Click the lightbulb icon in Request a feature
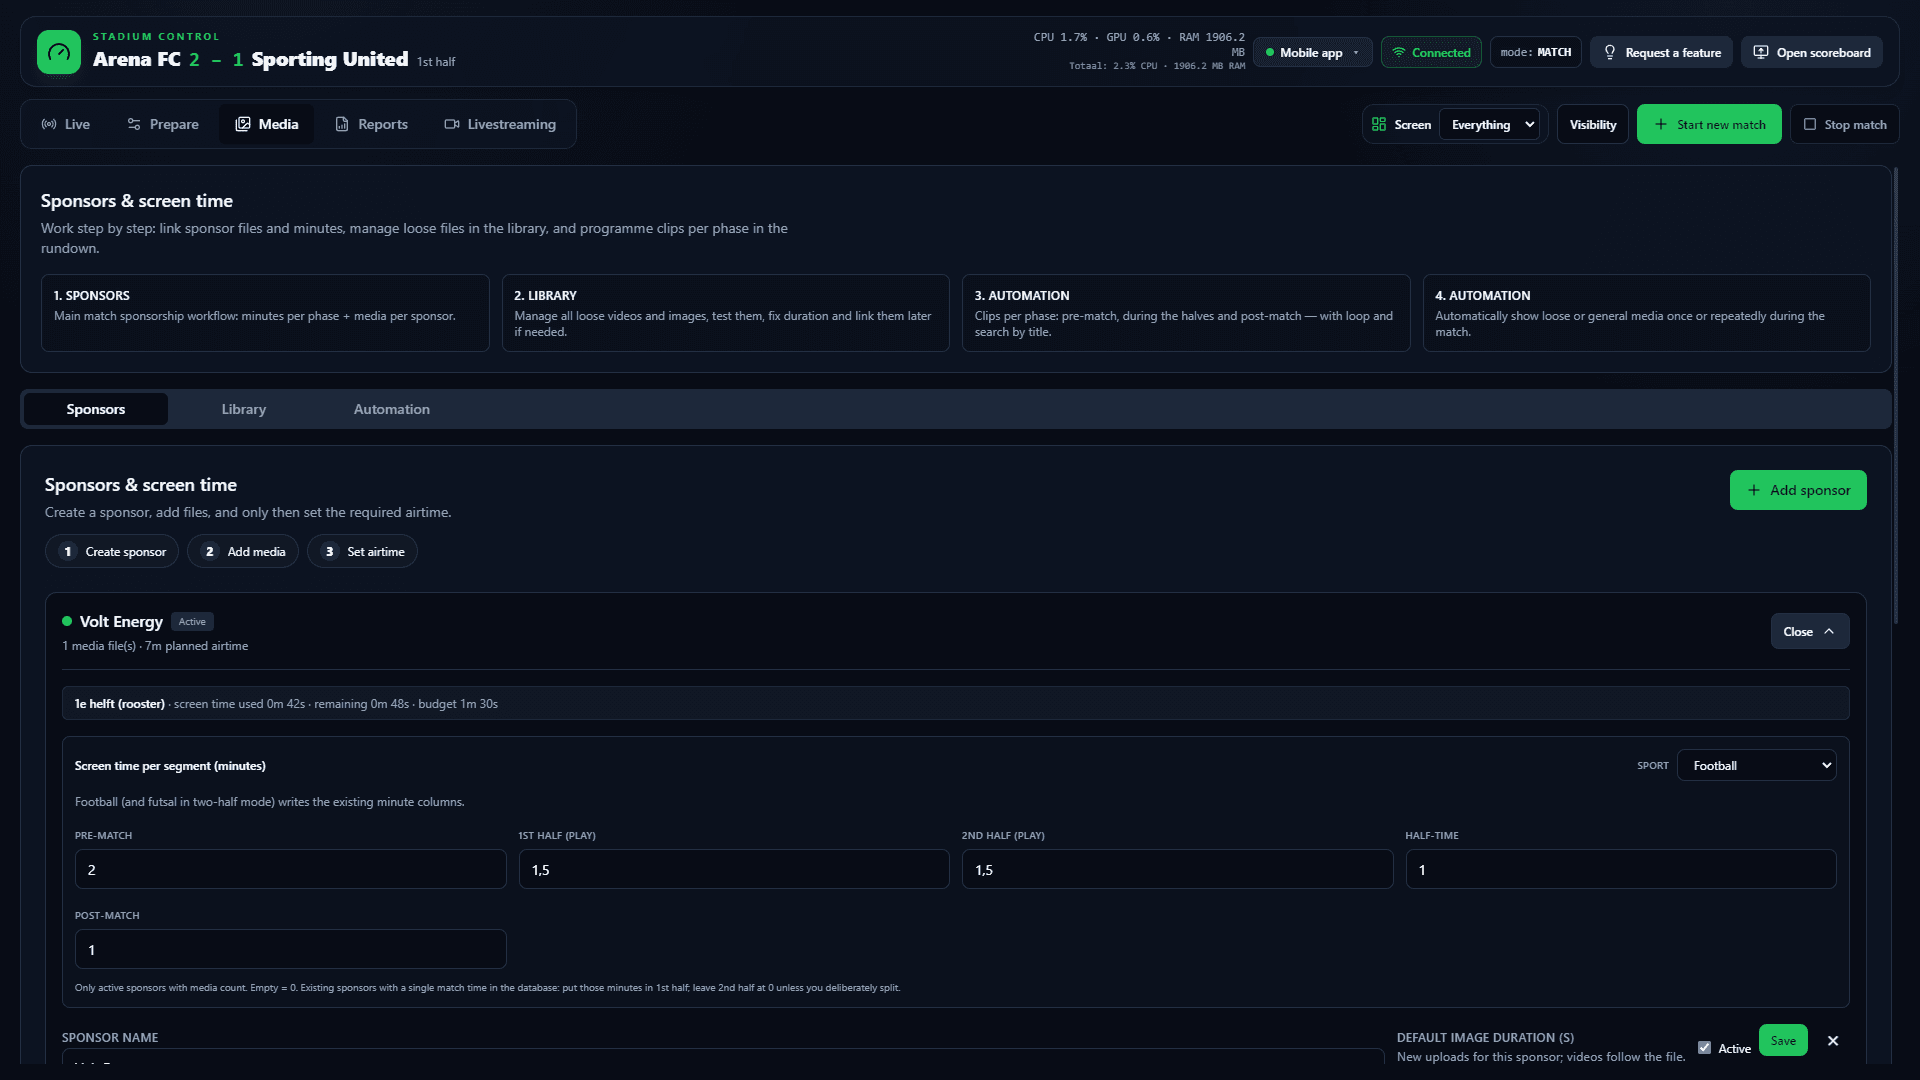 click(1610, 52)
